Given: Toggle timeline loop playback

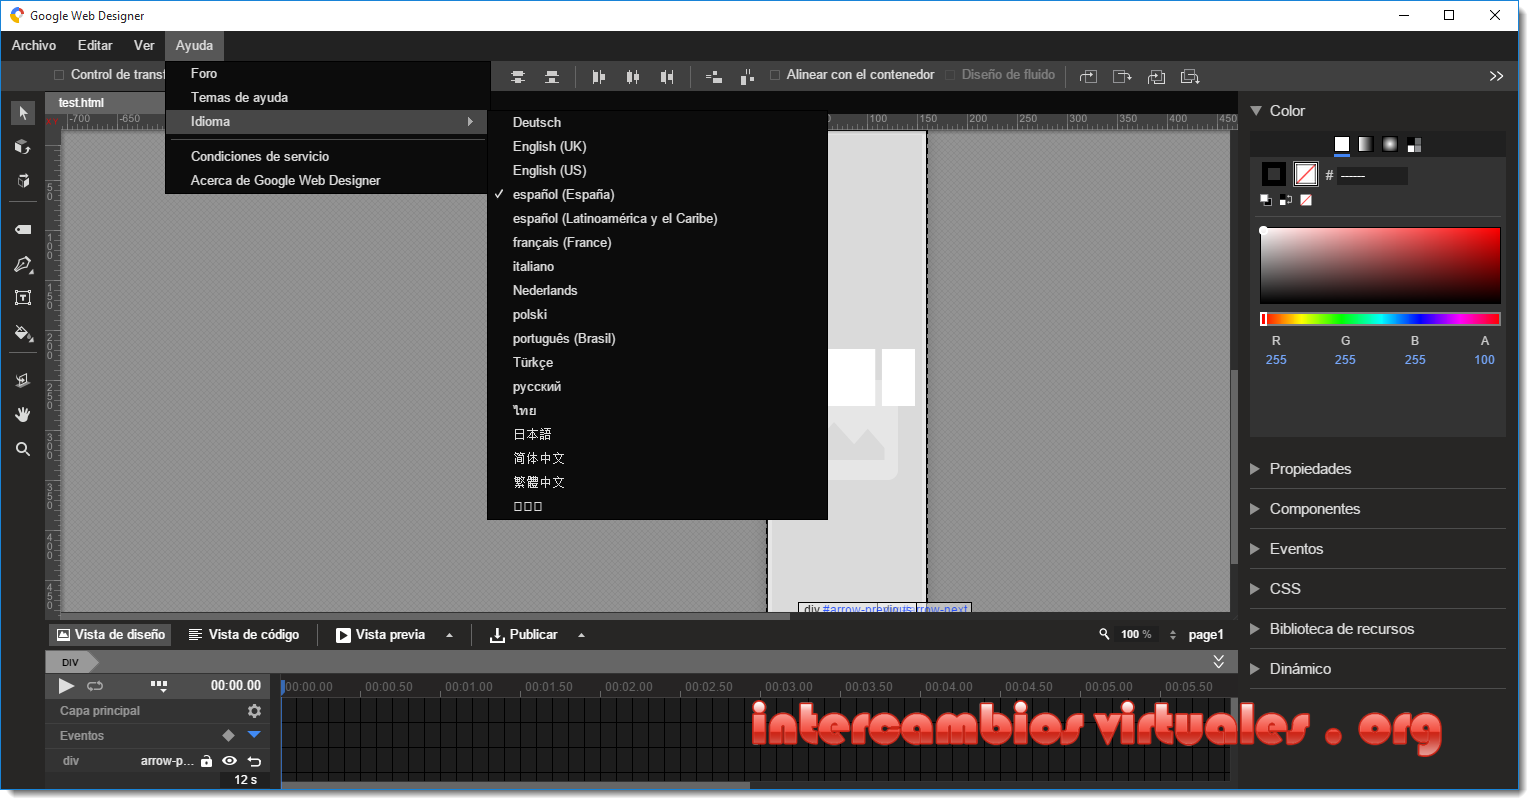Looking at the screenshot, I should [x=95, y=686].
